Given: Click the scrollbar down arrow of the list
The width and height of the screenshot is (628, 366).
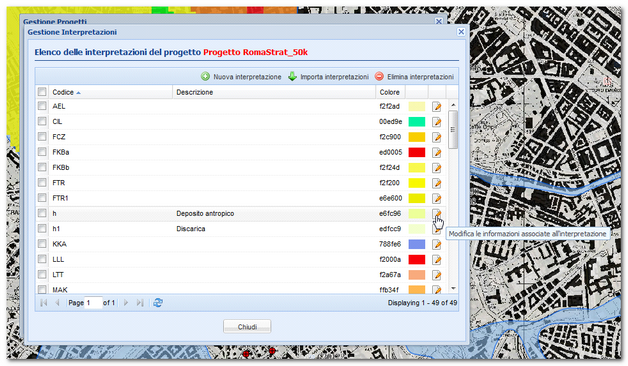Looking at the screenshot, I should pos(453,288).
